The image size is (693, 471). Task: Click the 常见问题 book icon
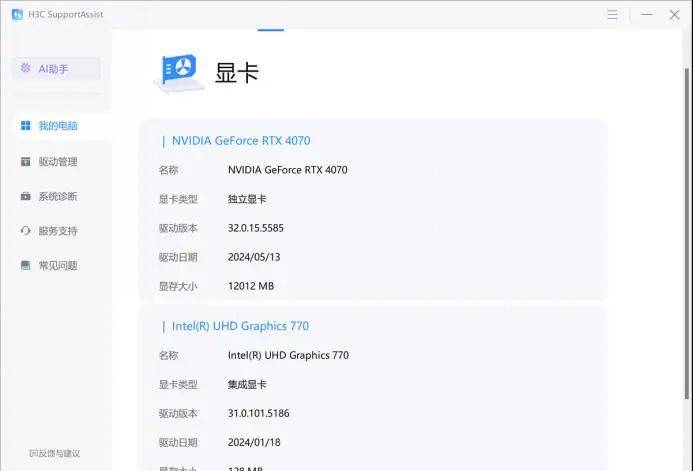[x=26, y=265]
